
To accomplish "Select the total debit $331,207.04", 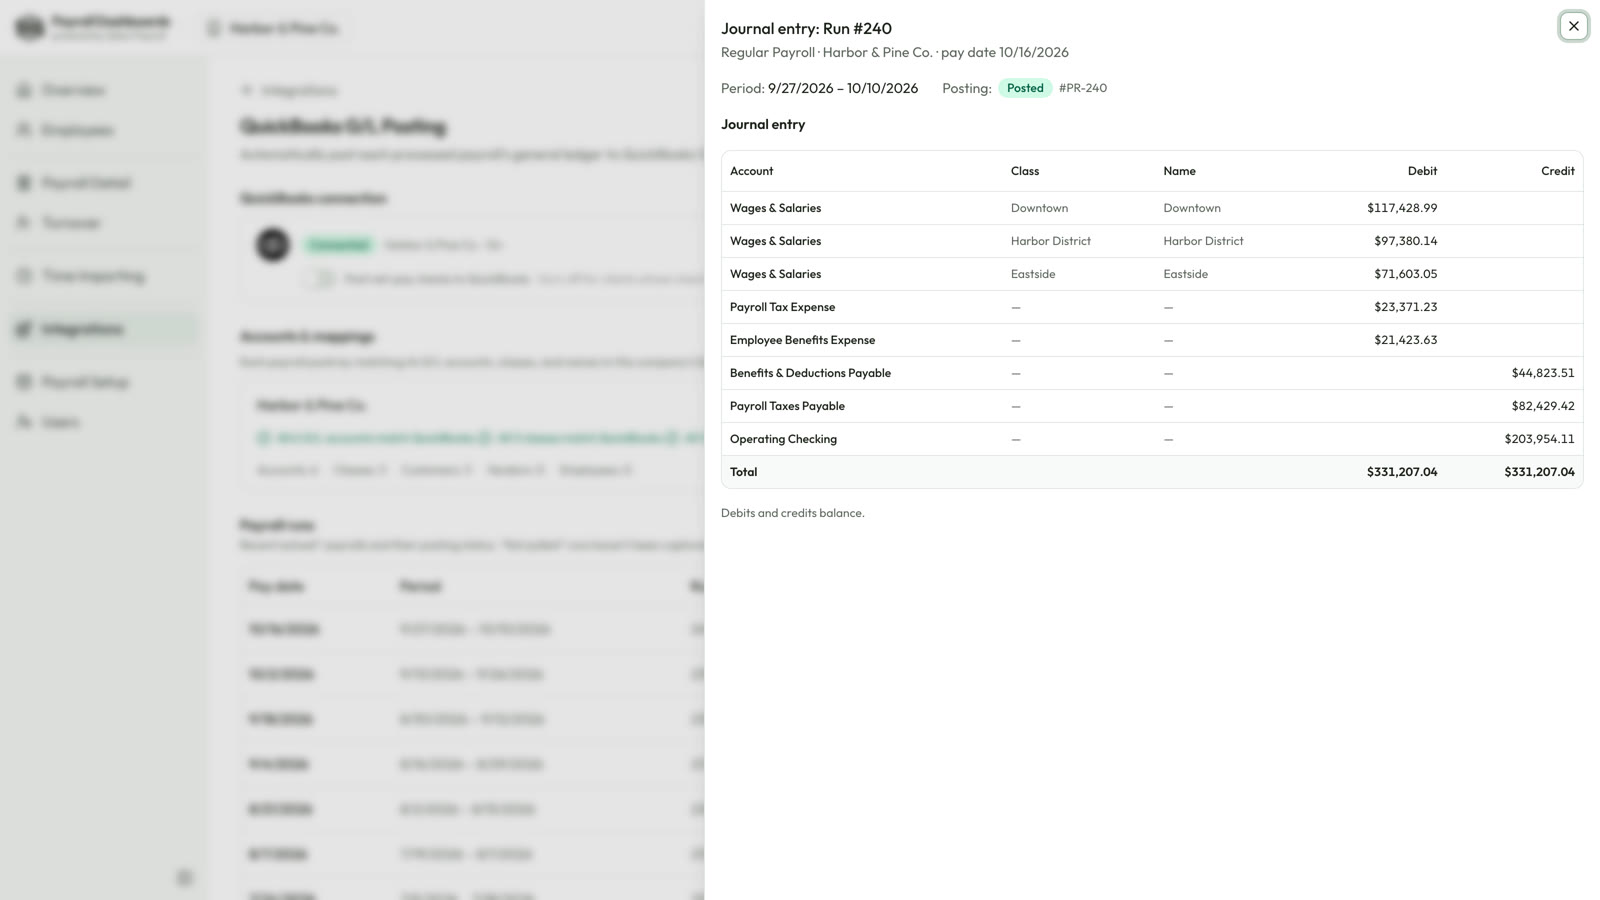I will point(1402,472).
